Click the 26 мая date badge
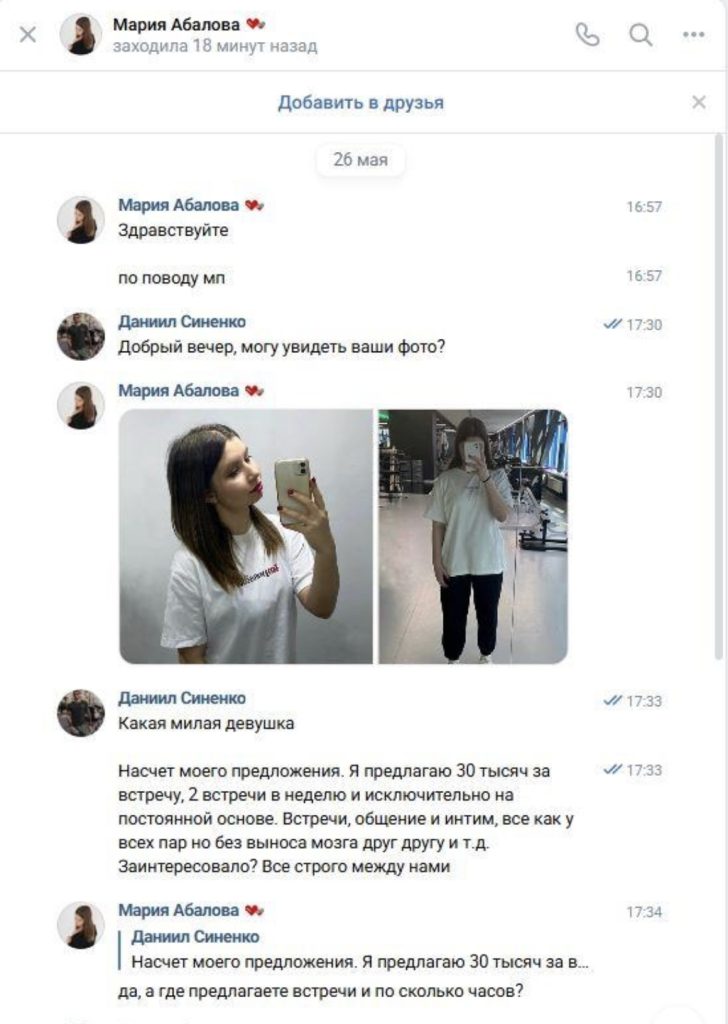The height and width of the screenshot is (1024, 728). (x=360, y=159)
